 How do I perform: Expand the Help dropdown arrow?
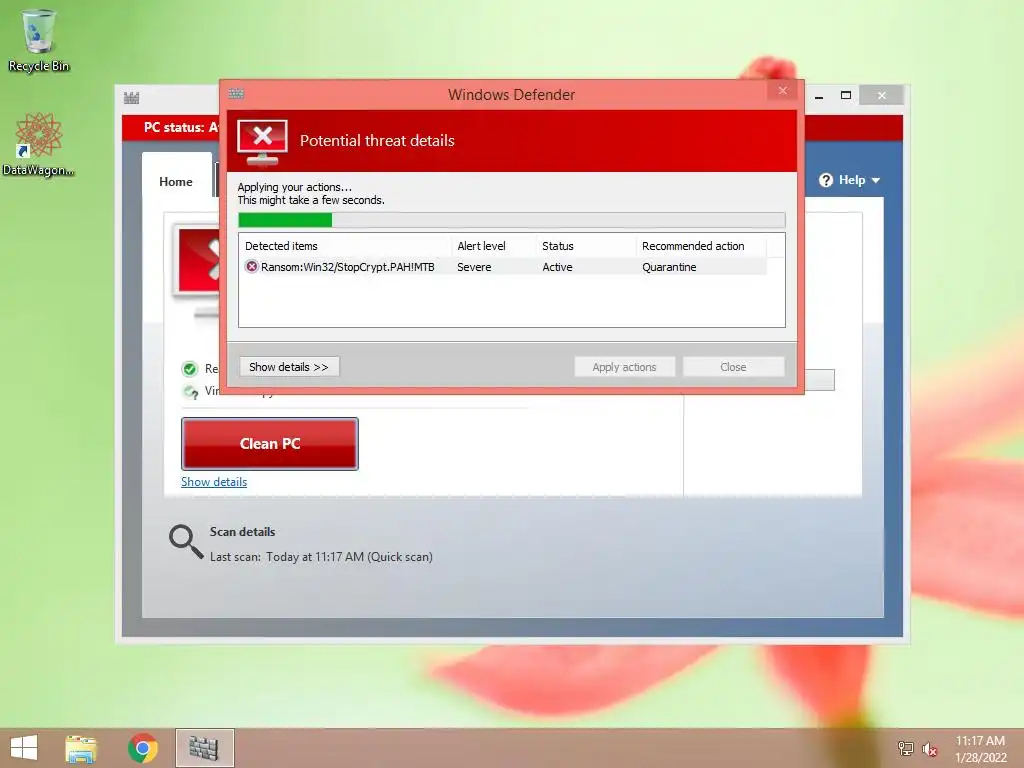click(876, 180)
